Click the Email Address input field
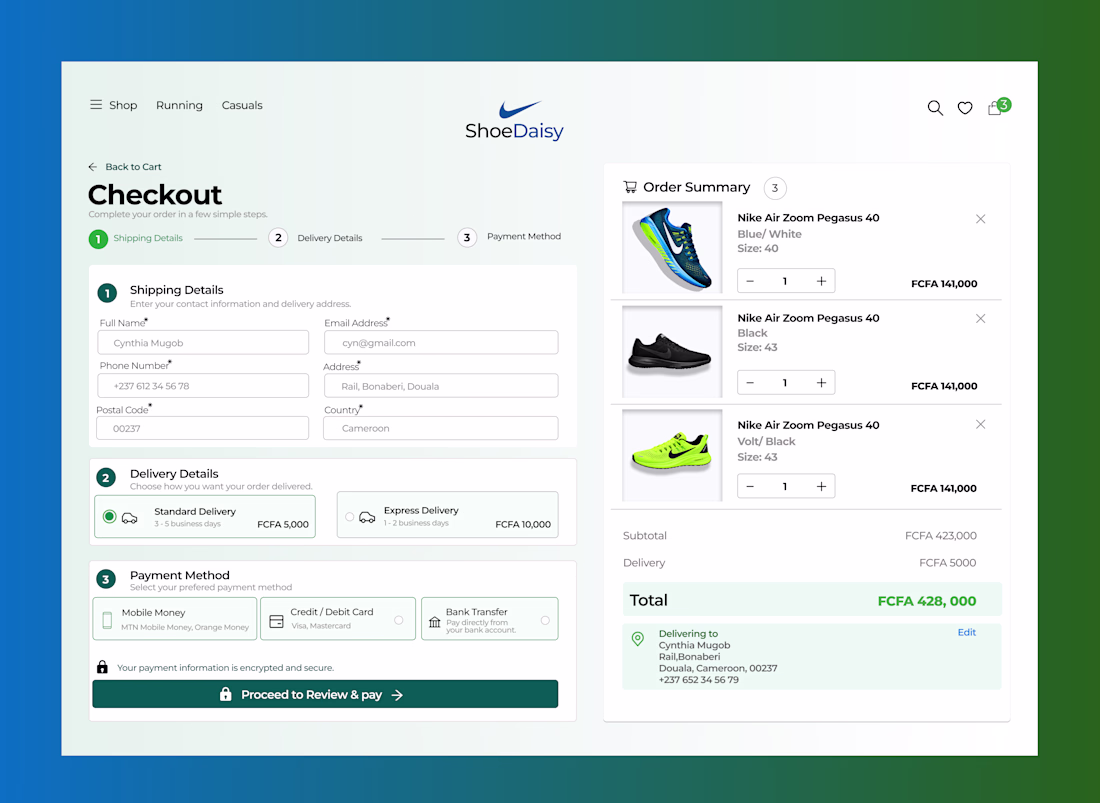The width and height of the screenshot is (1100, 803). click(x=441, y=342)
